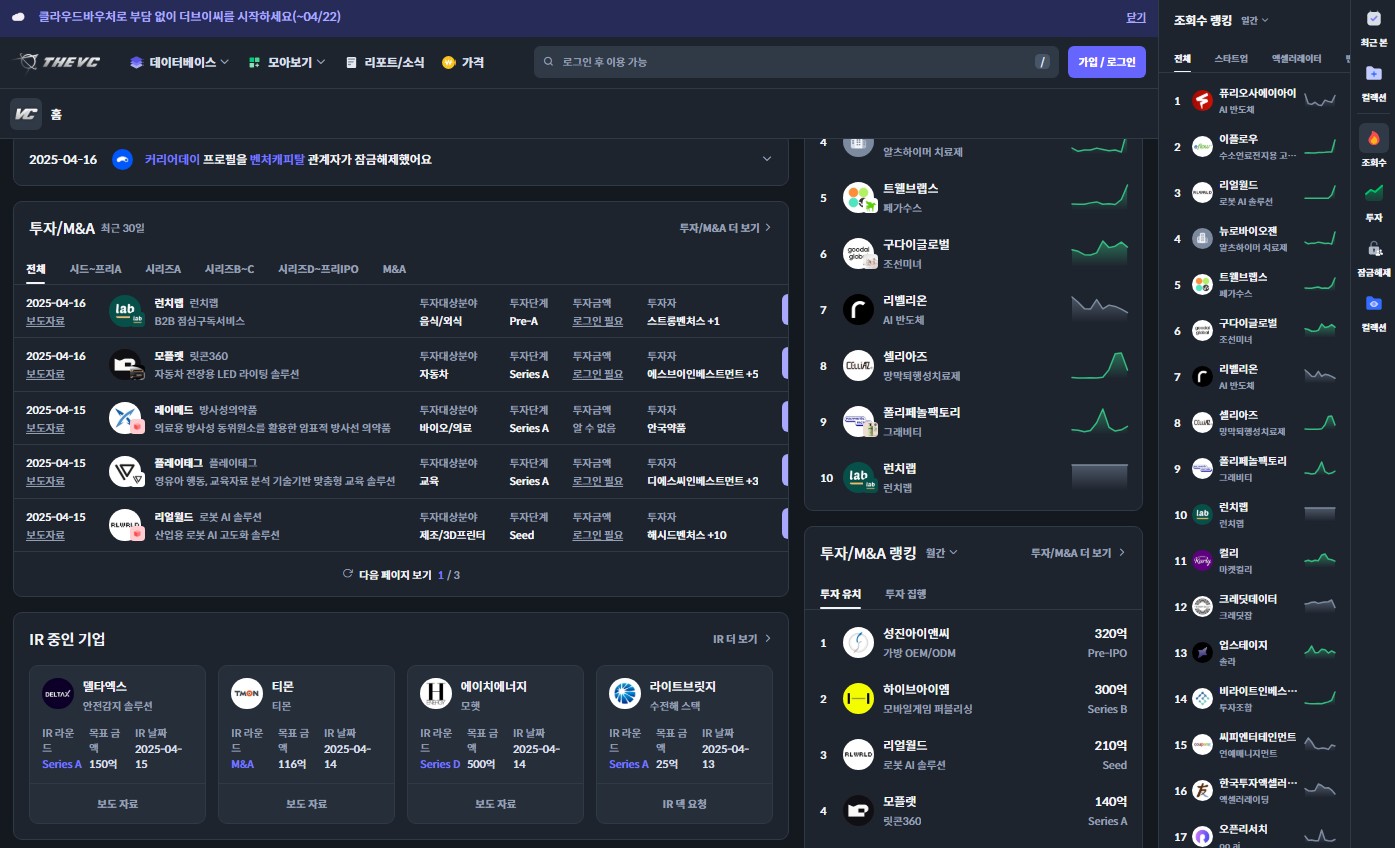Image resolution: width=1395 pixels, height=848 pixels.
Task: Open the 뉴로바이오젠 entry in the sidebar ranking
Action: [x=1255, y=238]
